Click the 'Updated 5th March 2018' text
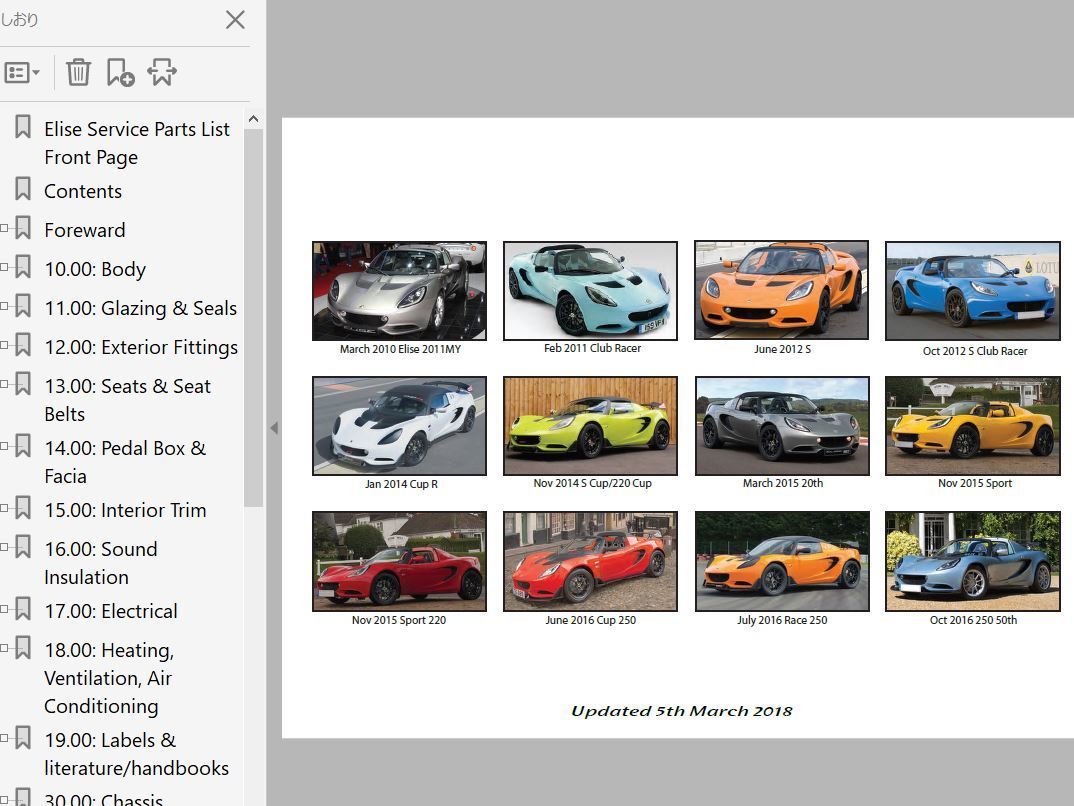This screenshot has width=1074, height=806. pos(682,711)
